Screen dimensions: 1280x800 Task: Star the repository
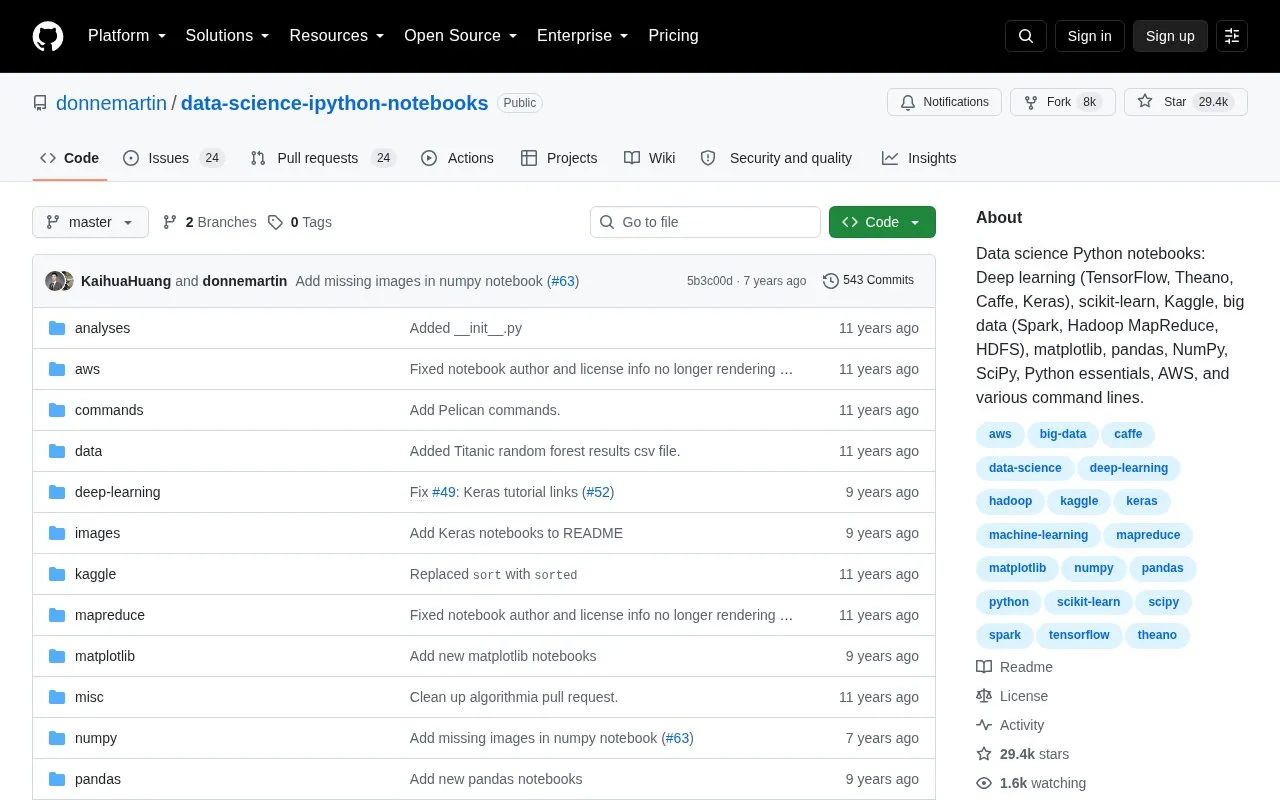point(1185,102)
